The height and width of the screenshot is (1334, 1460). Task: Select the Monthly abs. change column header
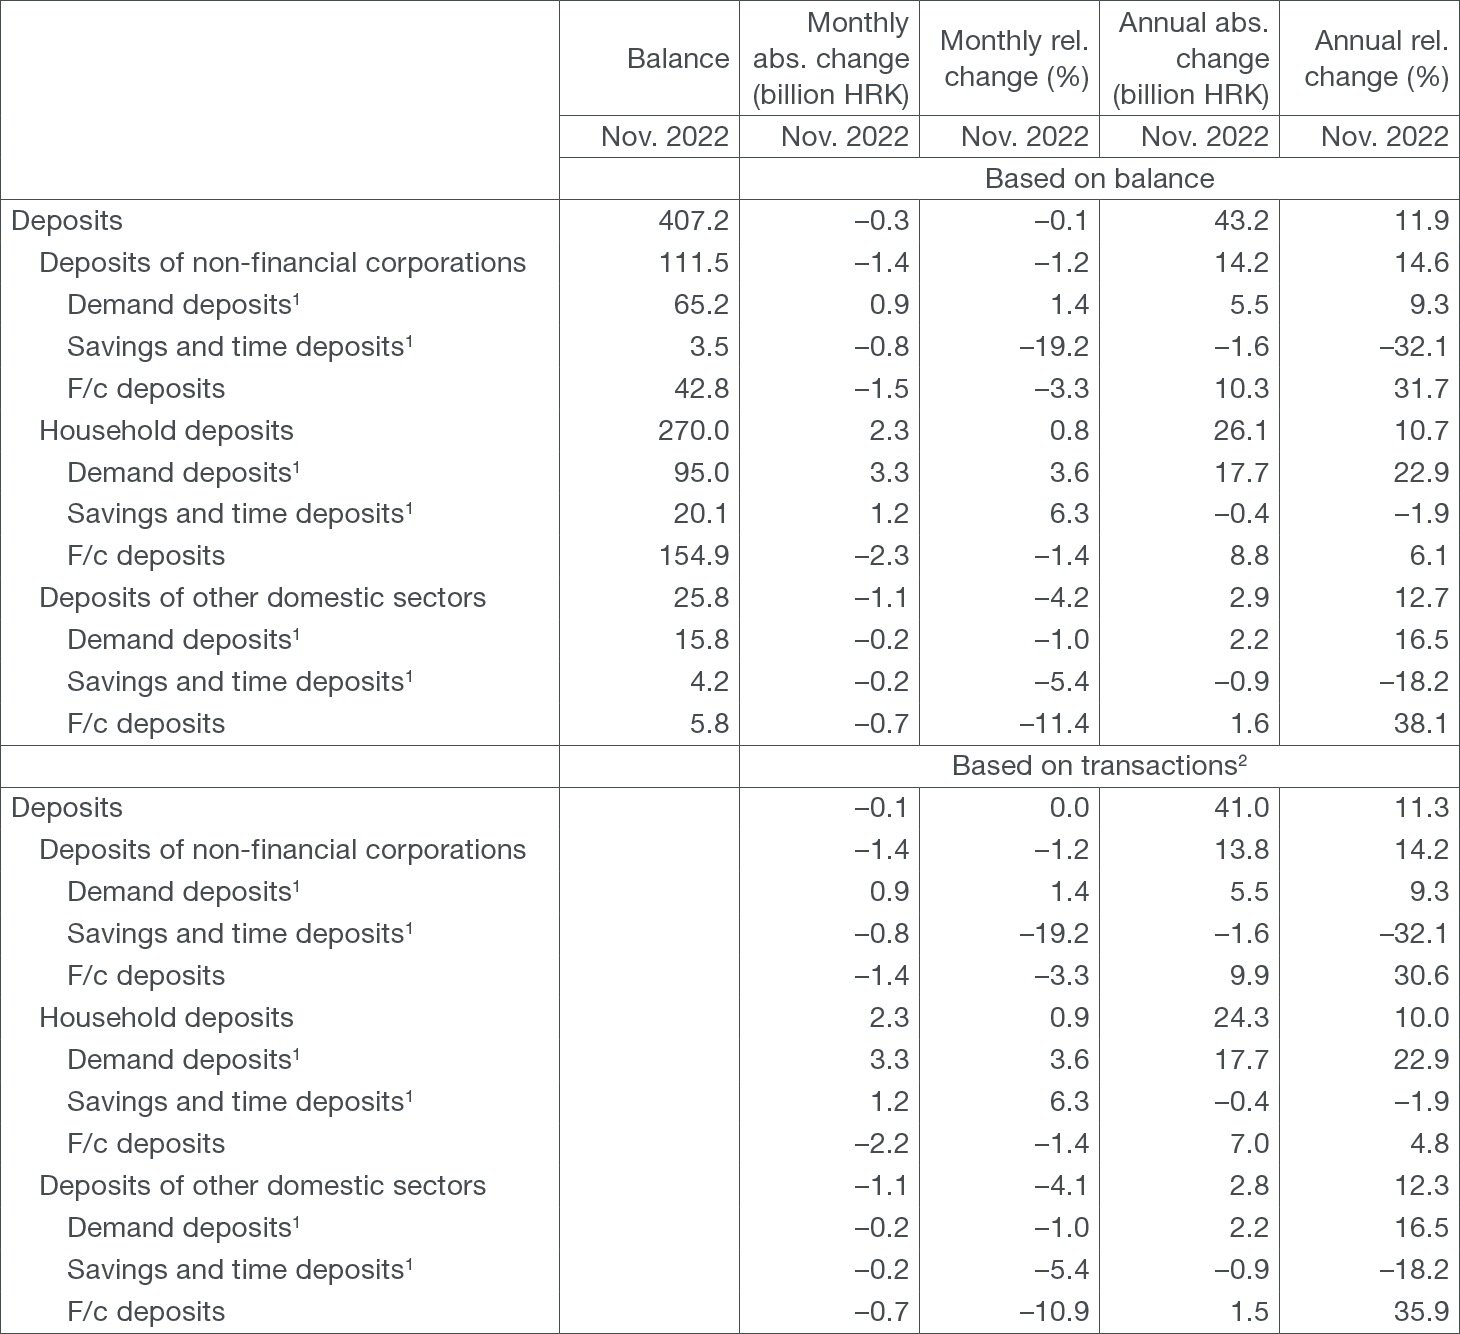pyautogui.click(x=830, y=58)
